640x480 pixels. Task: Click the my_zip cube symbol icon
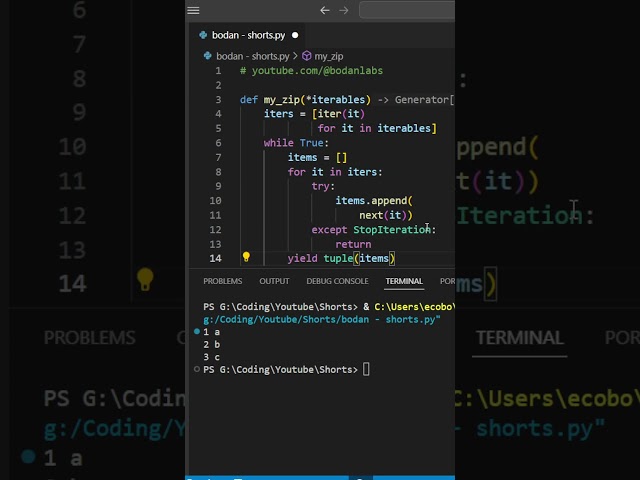pos(307,56)
